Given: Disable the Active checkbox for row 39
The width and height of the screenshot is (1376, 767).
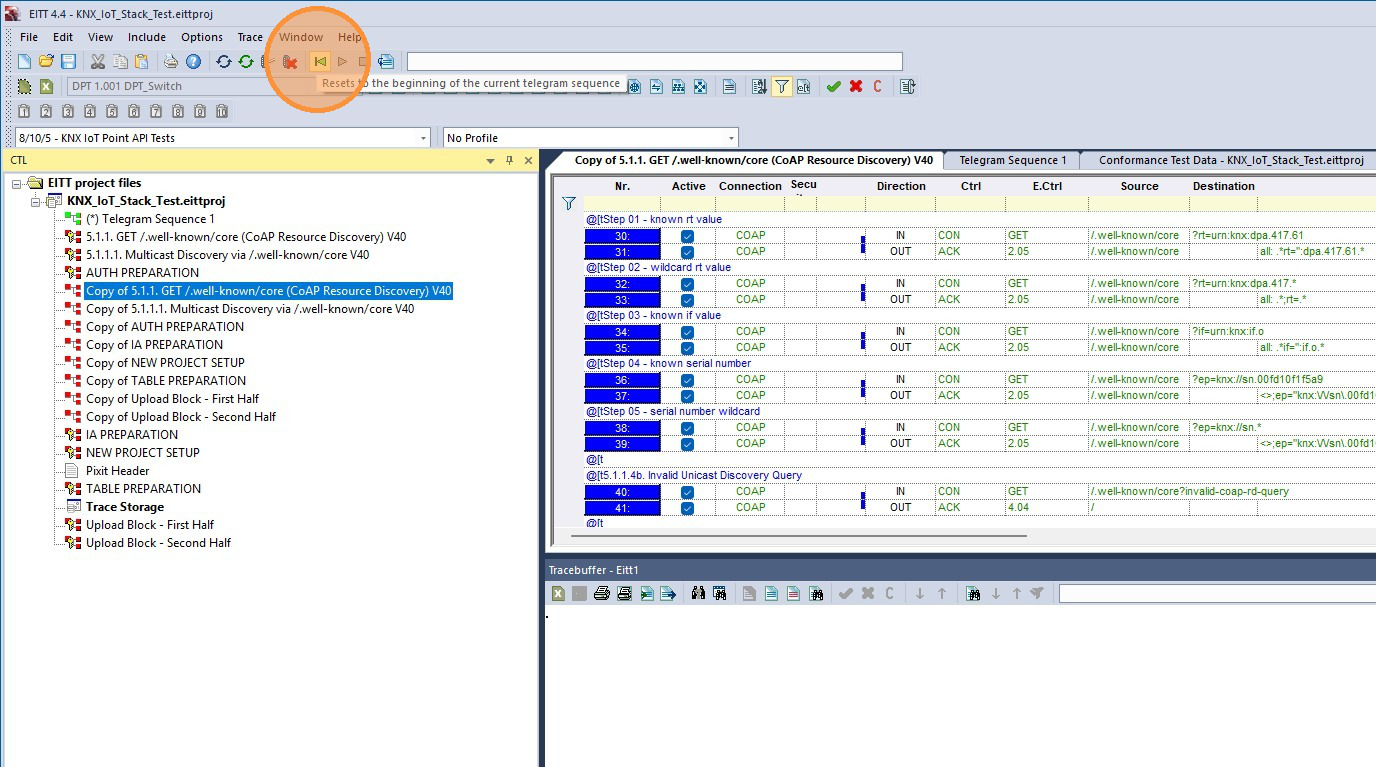Looking at the screenshot, I should (687, 444).
